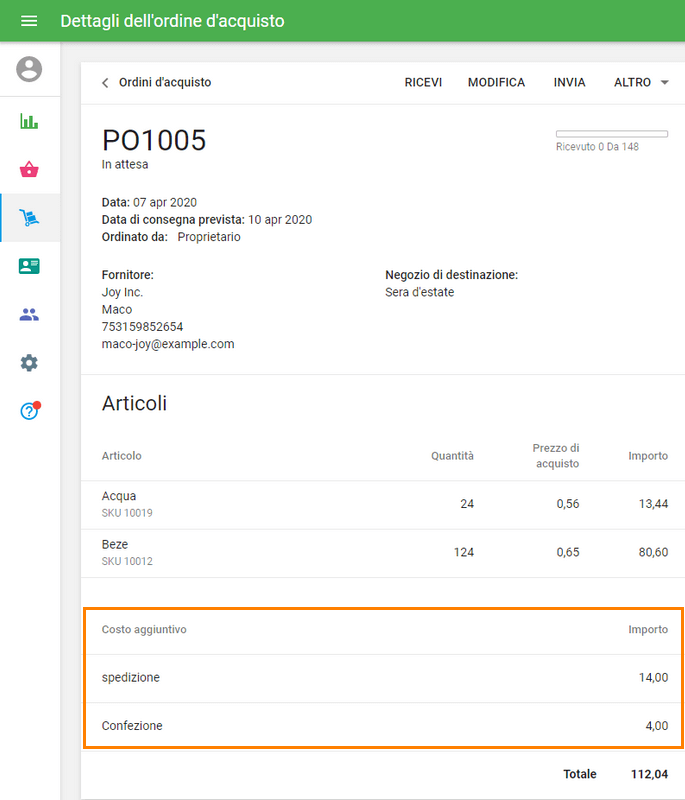
Task: Return to Ordini d'acquisto list
Action: pos(165,83)
